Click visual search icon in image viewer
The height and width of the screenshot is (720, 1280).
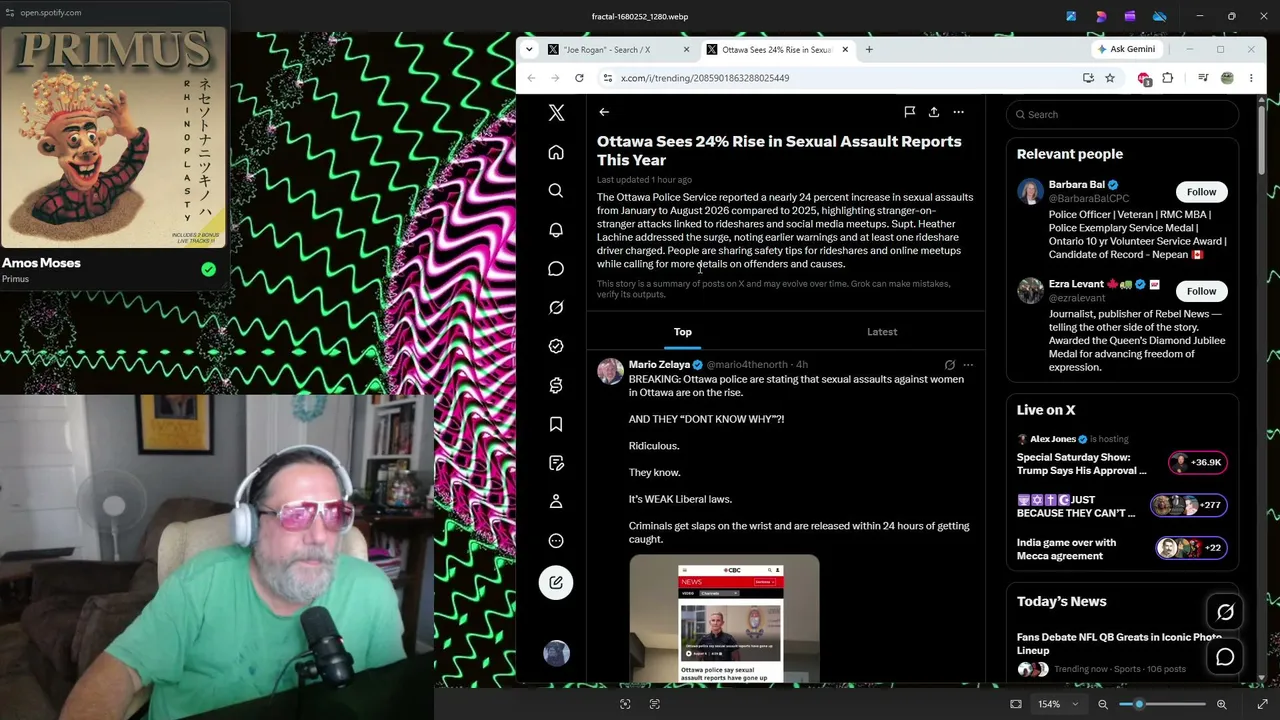point(625,704)
